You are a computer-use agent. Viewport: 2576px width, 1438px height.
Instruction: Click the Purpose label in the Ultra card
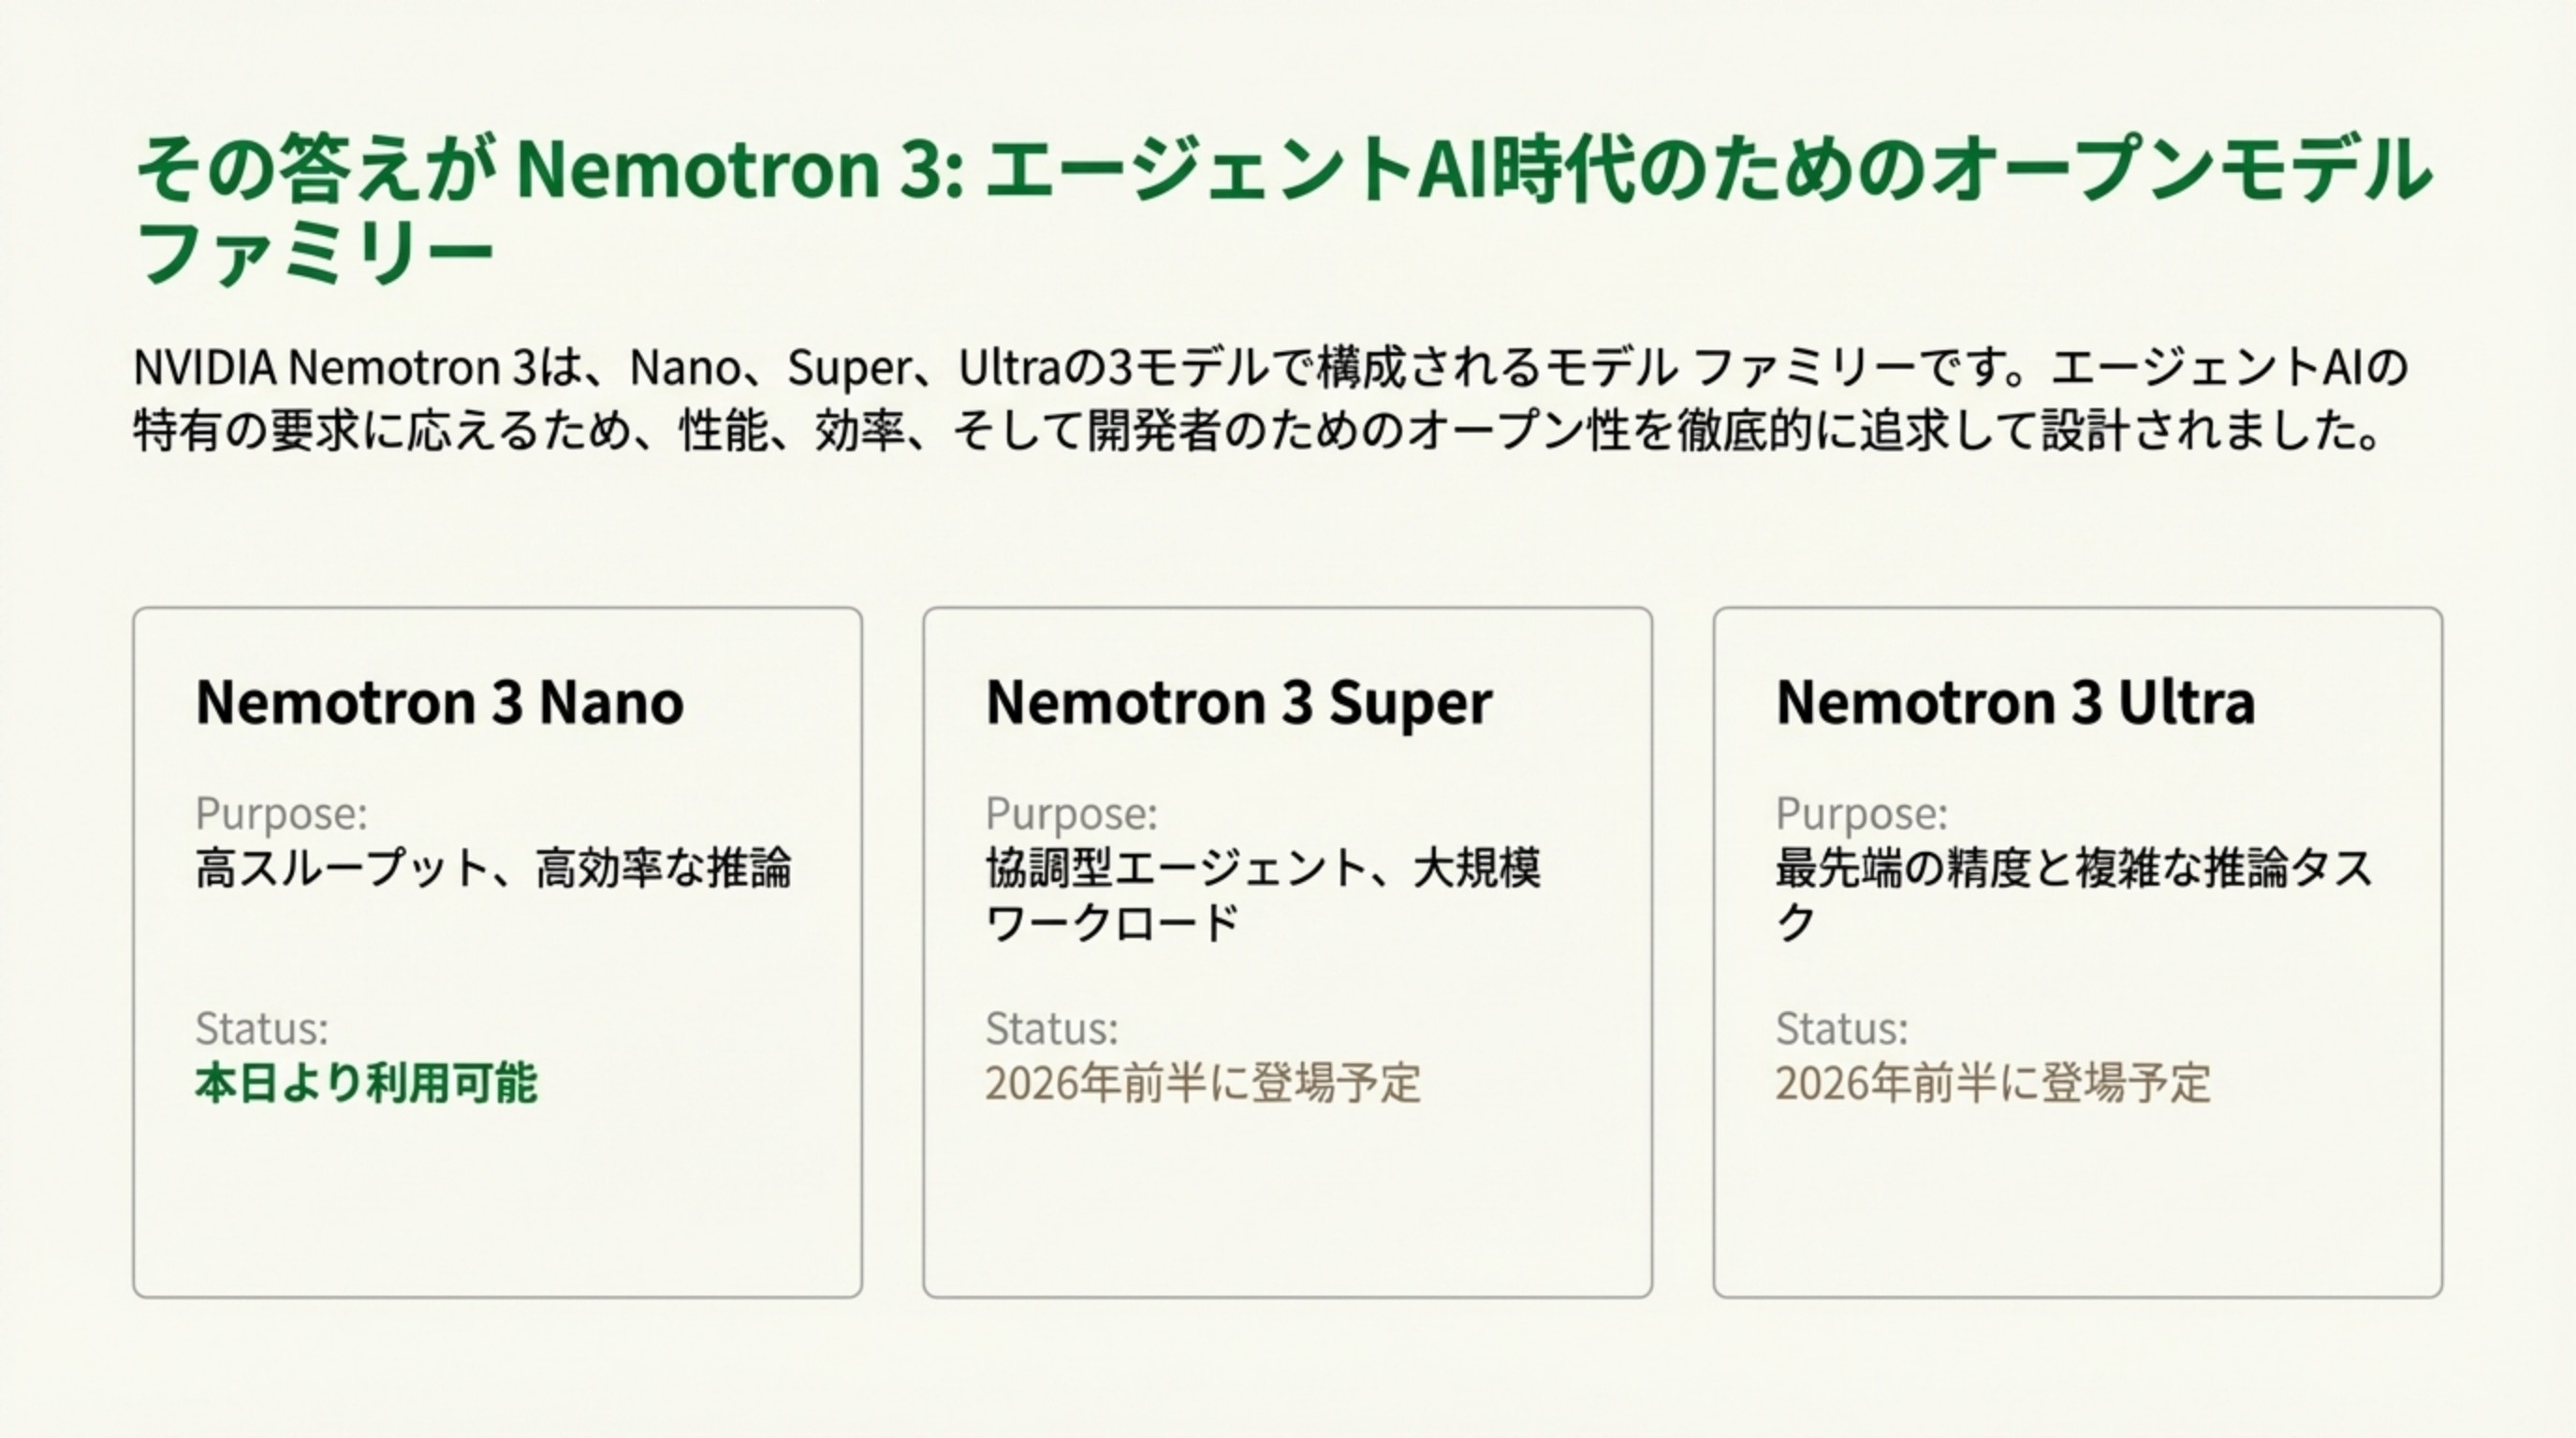[x=1861, y=813]
